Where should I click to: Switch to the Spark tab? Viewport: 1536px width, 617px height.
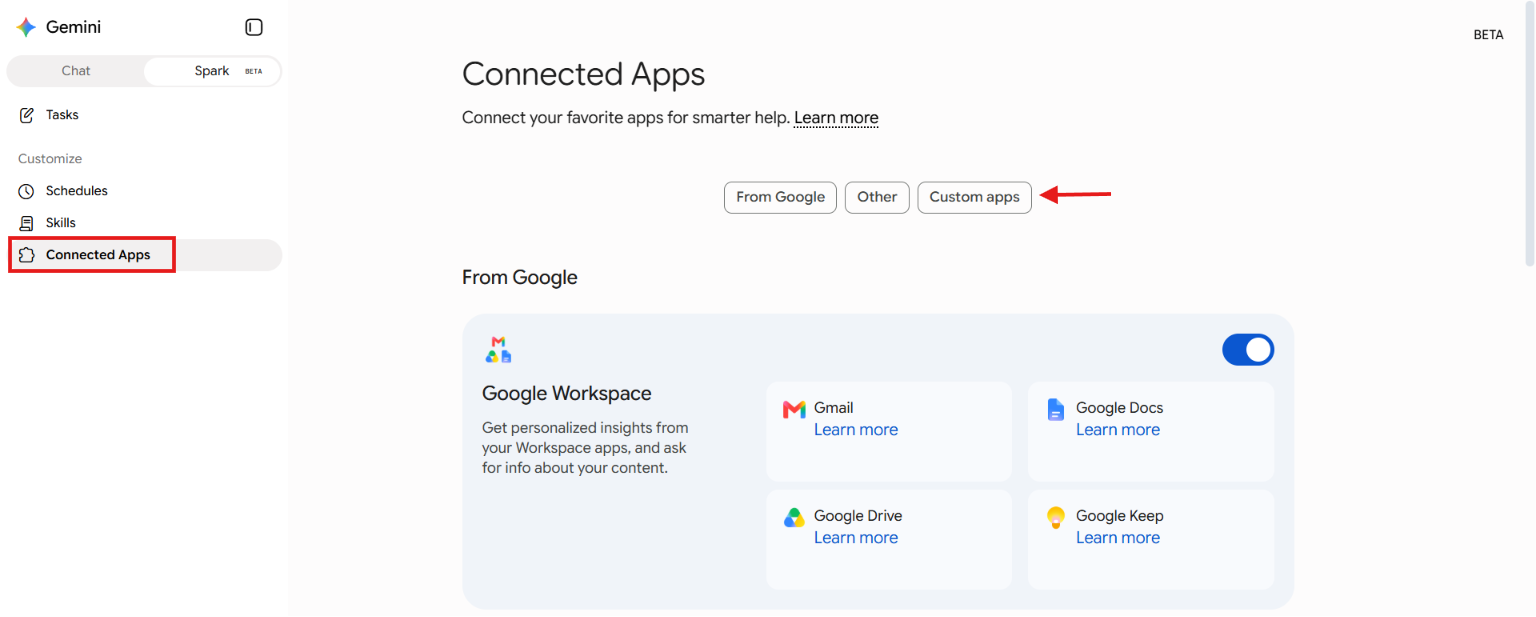[212, 71]
